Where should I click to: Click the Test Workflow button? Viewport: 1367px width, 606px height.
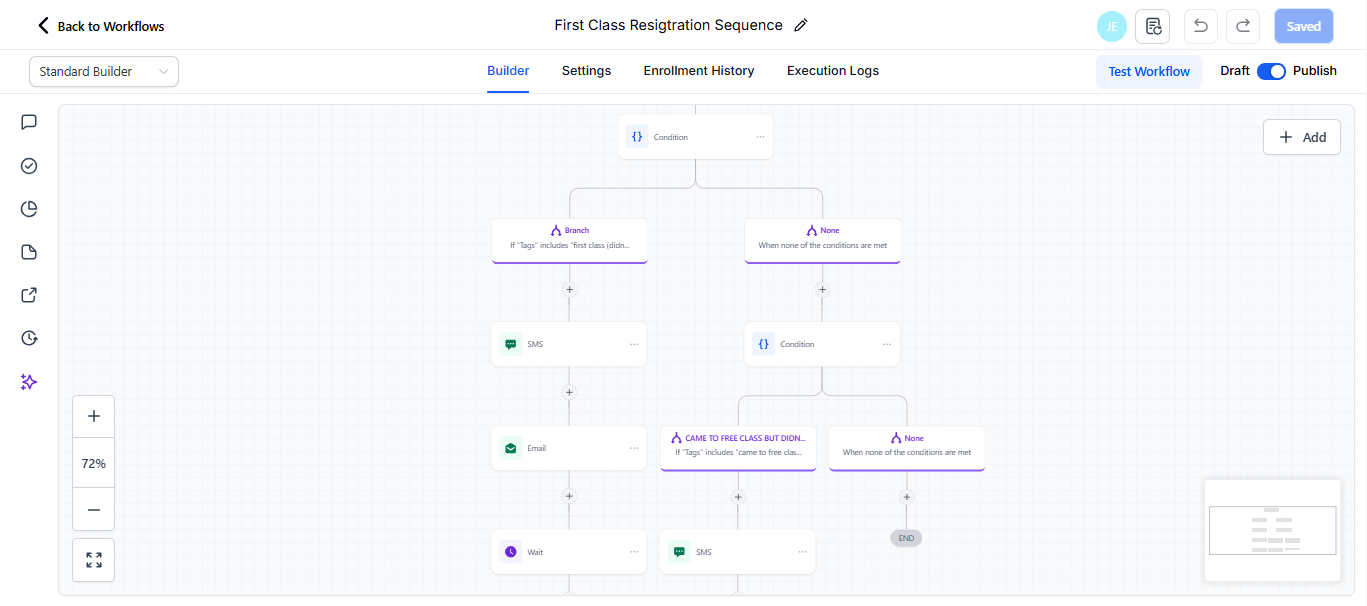point(1149,71)
